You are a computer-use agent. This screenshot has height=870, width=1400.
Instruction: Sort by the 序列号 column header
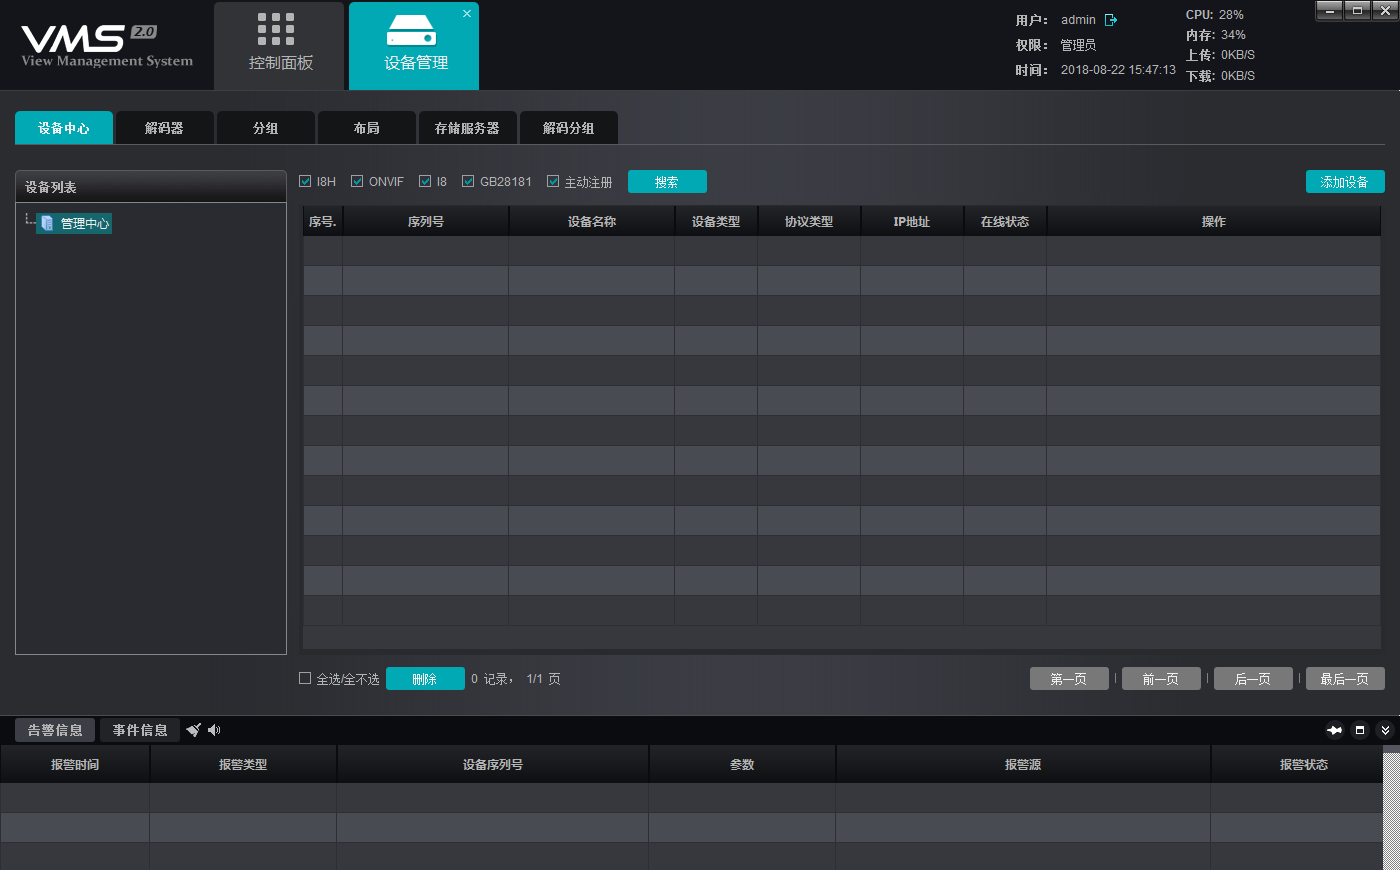click(426, 222)
